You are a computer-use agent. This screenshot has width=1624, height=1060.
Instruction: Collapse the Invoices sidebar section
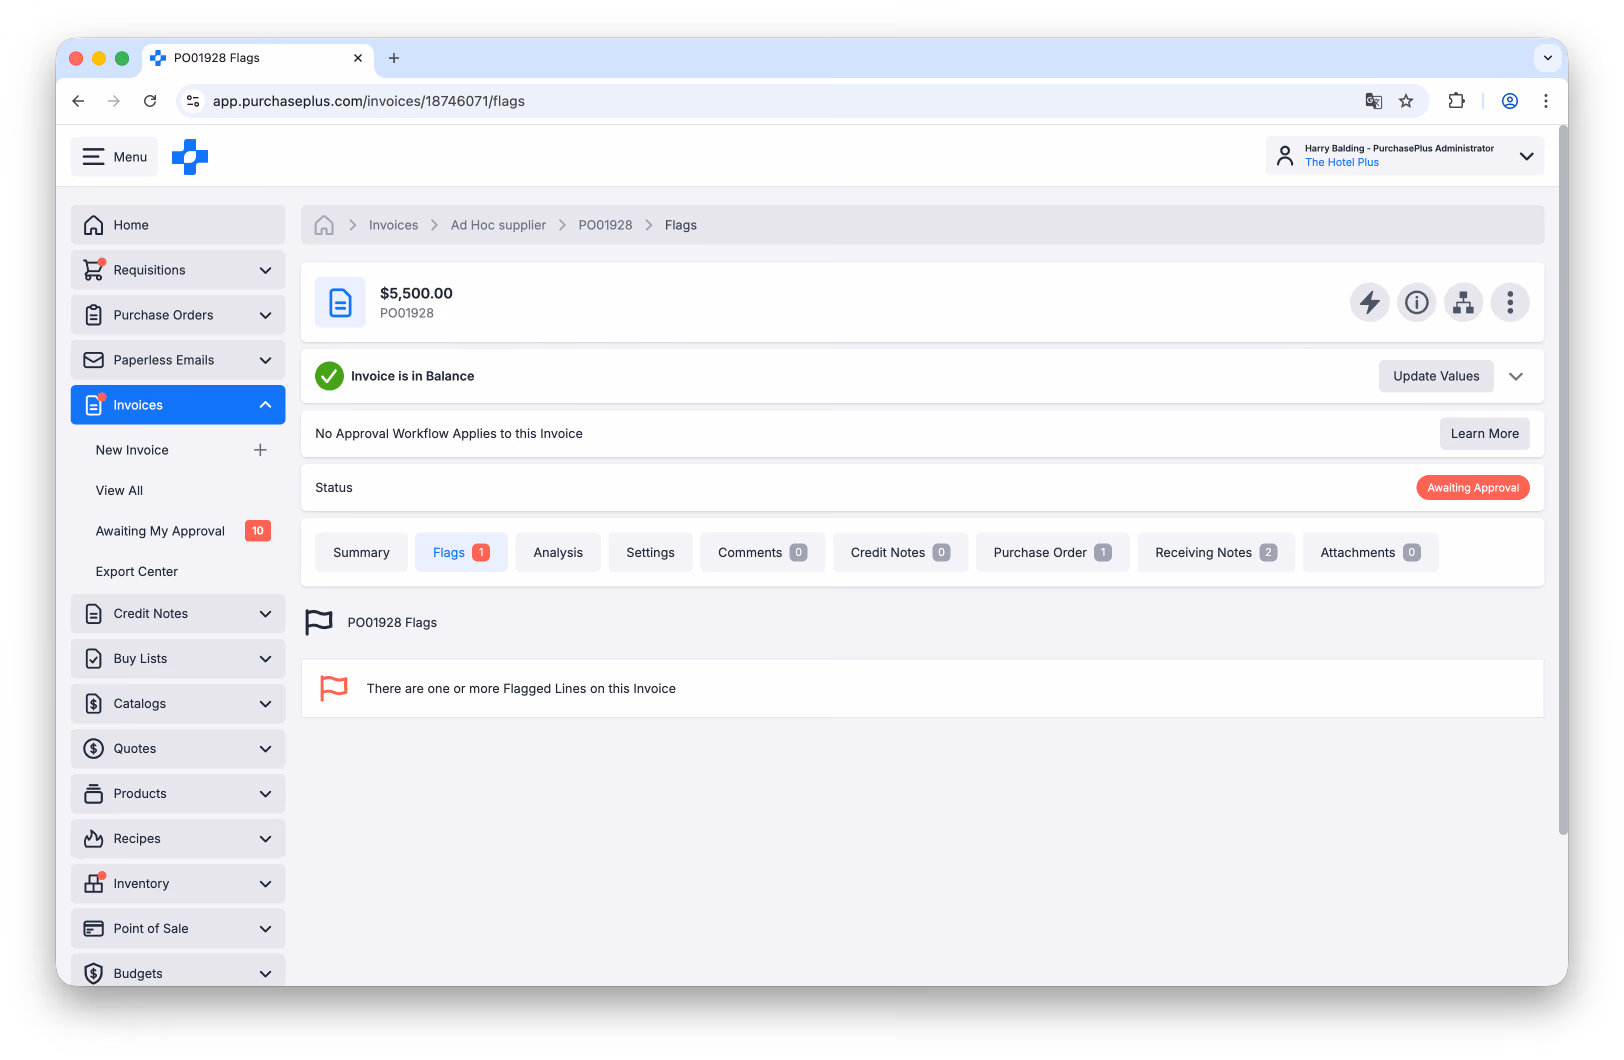[x=265, y=405]
